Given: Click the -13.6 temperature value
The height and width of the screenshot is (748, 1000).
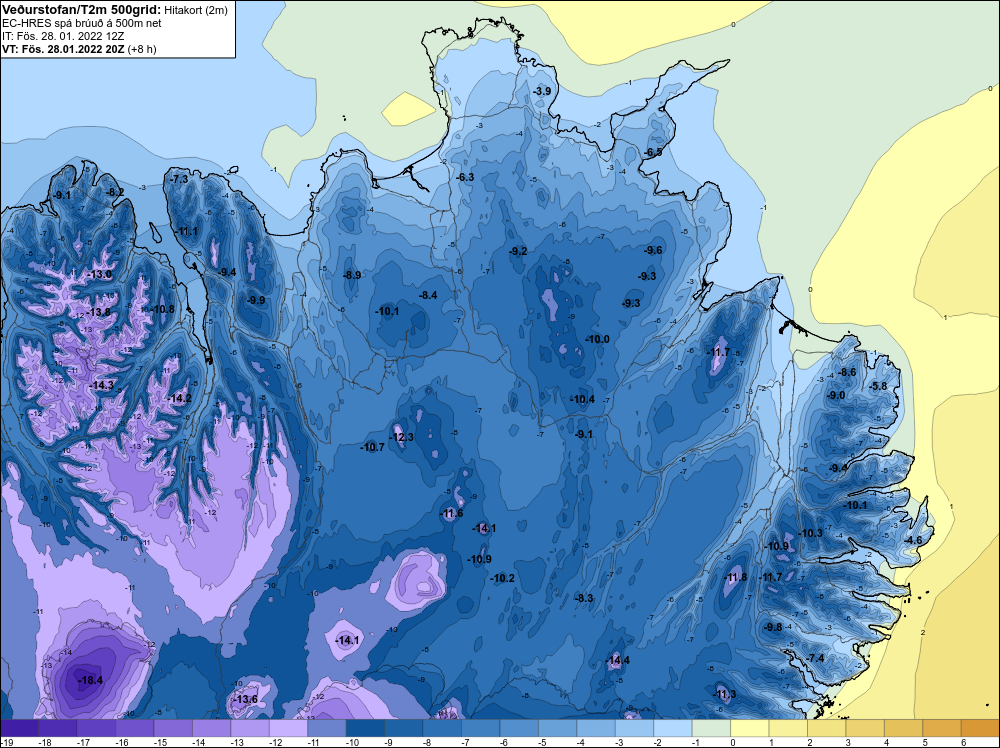Looking at the screenshot, I should click(x=246, y=699).
